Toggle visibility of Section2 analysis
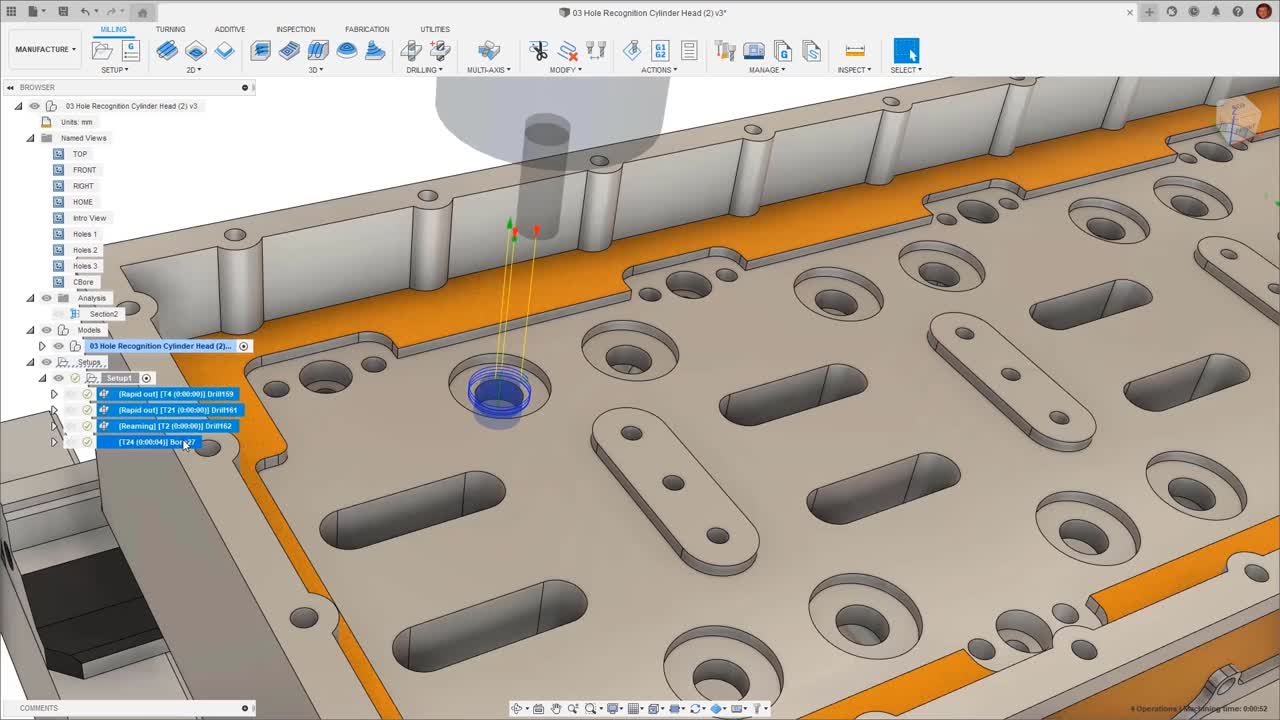Viewport: 1280px width, 720px height. tap(58, 314)
